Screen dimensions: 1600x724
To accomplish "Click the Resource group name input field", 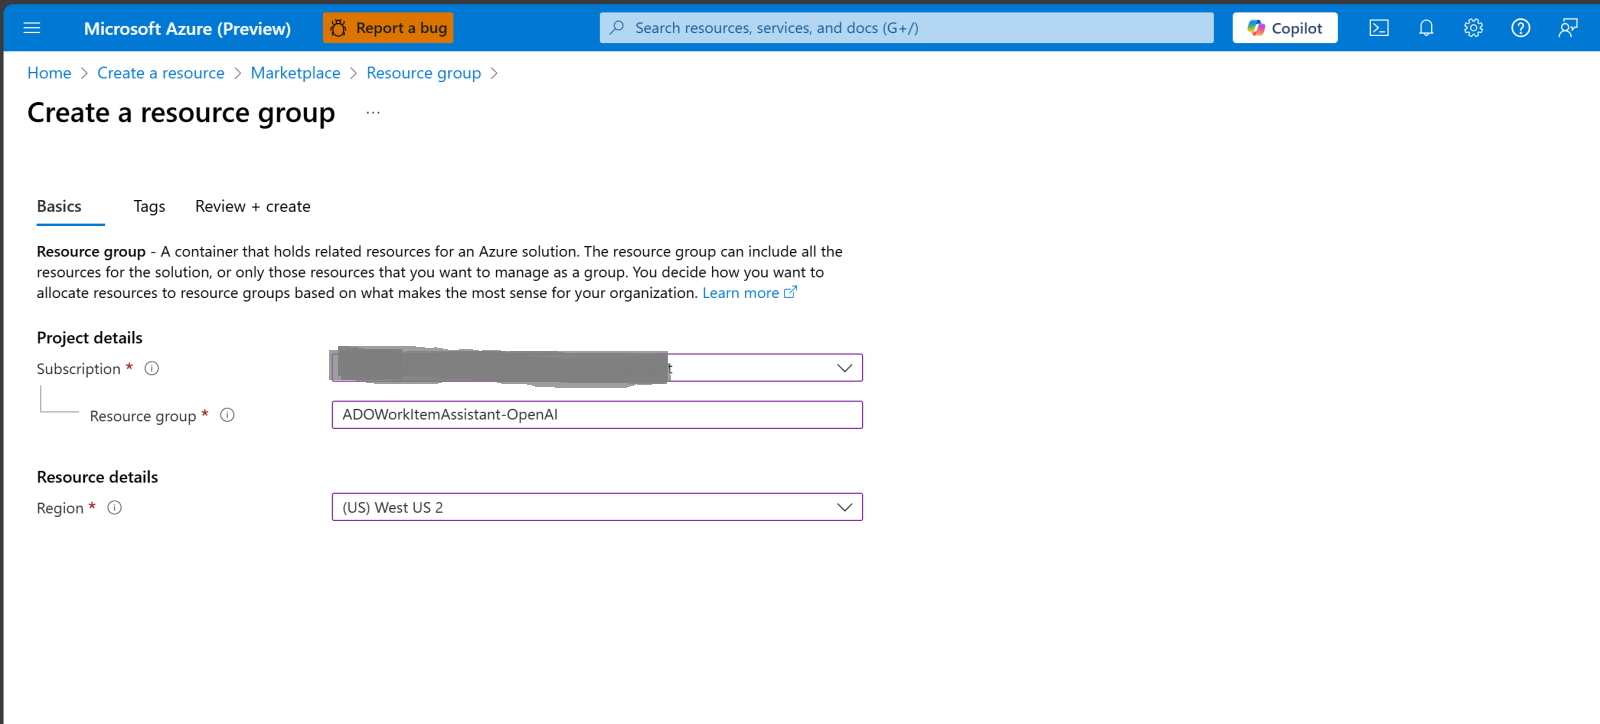I will pyautogui.click(x=596, y=415).
